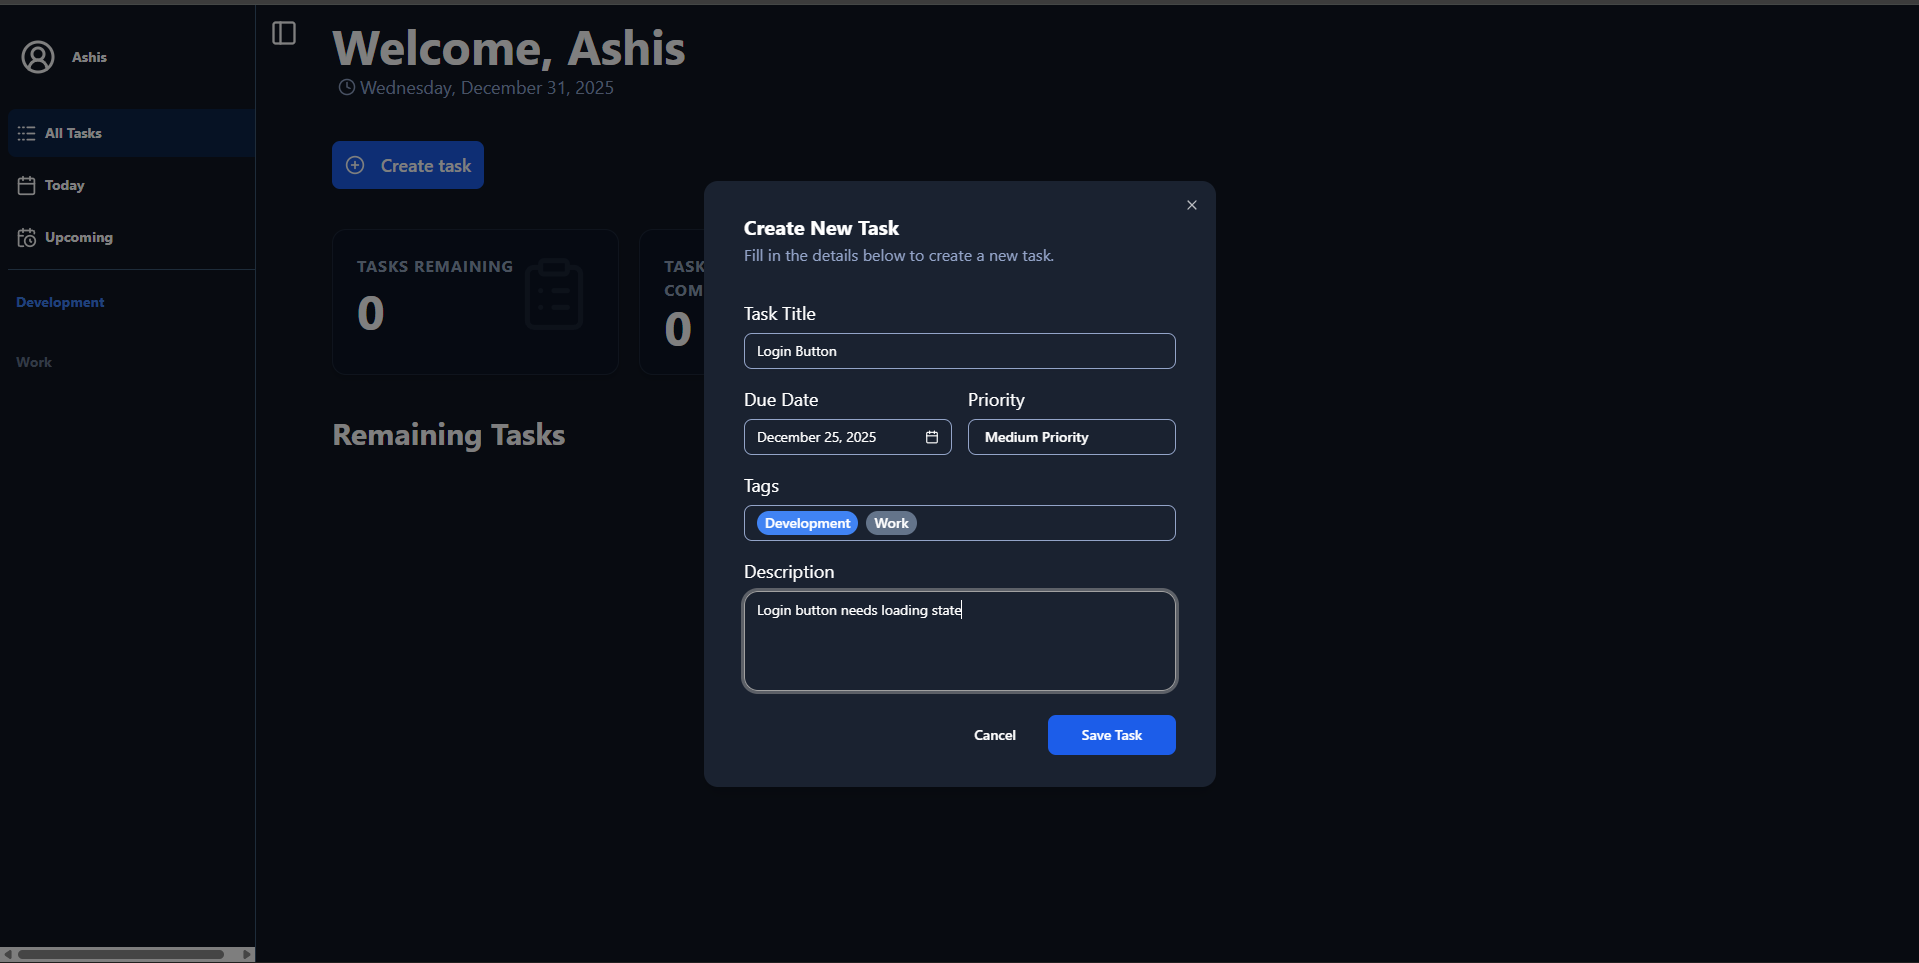Click the Upcoming clock-calendar icon

point(27,237)
